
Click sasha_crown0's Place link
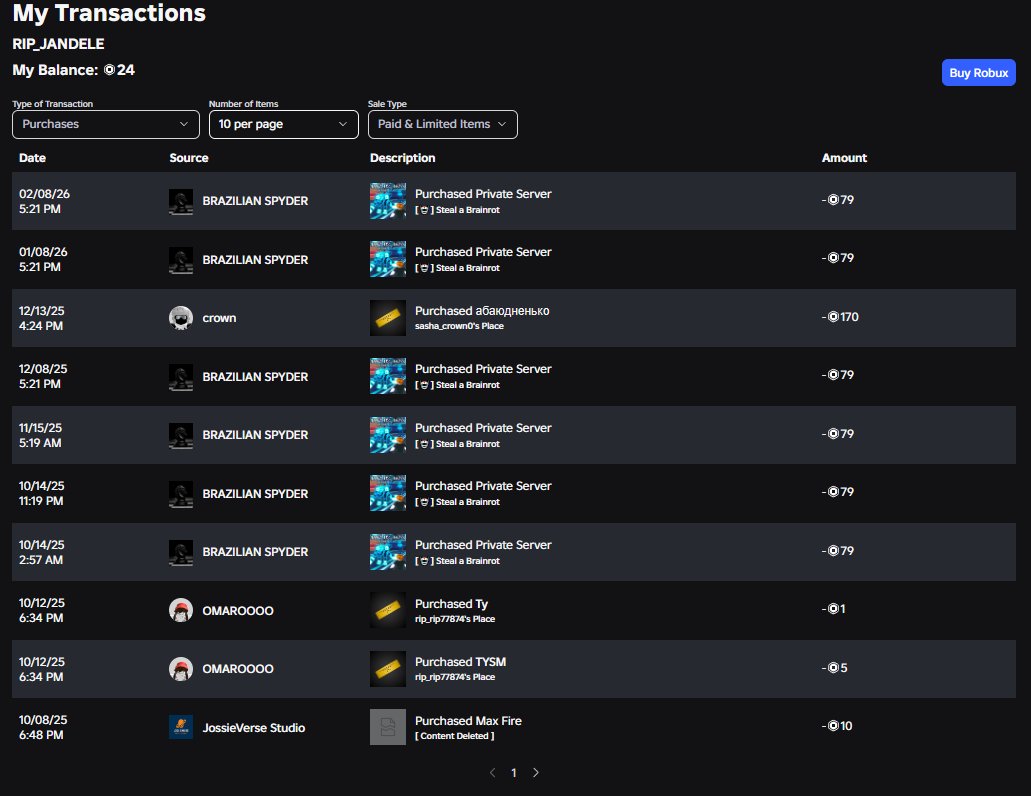coord(459,326)
